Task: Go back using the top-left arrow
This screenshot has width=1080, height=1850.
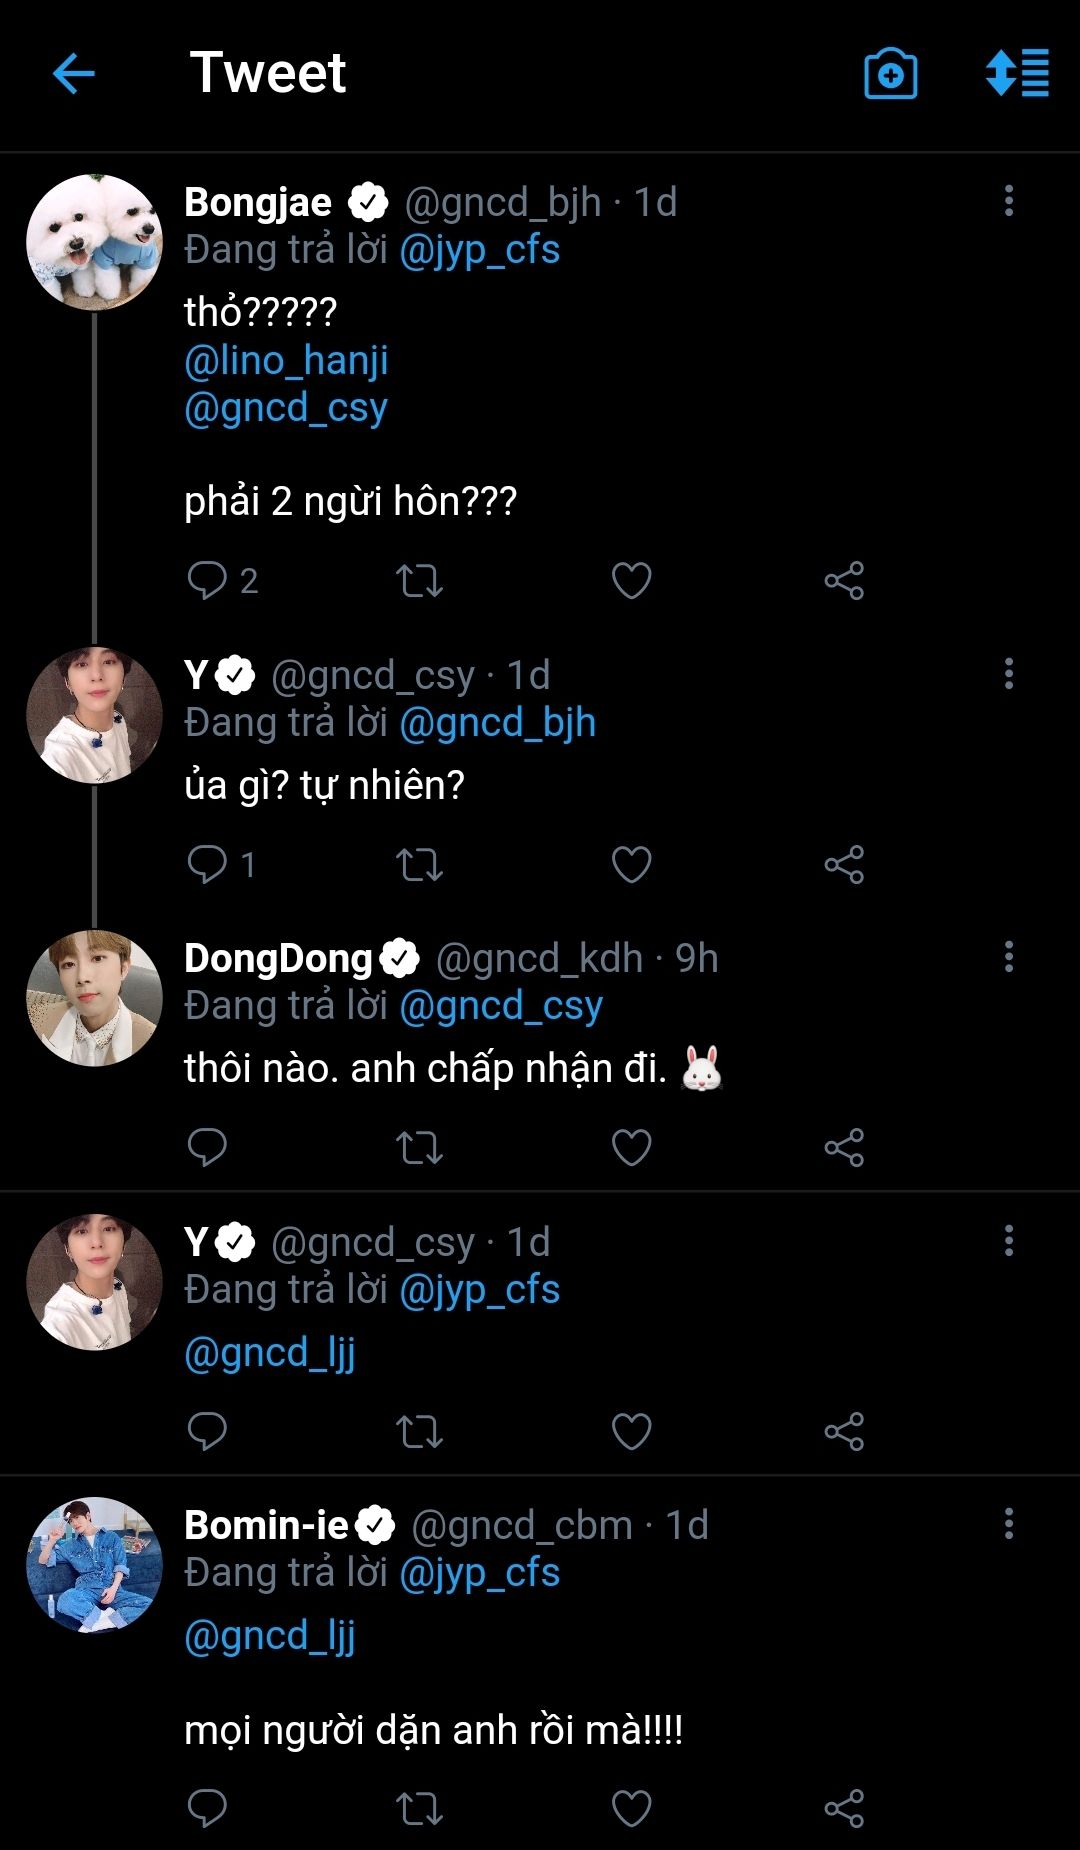Action: pos(73,74)
